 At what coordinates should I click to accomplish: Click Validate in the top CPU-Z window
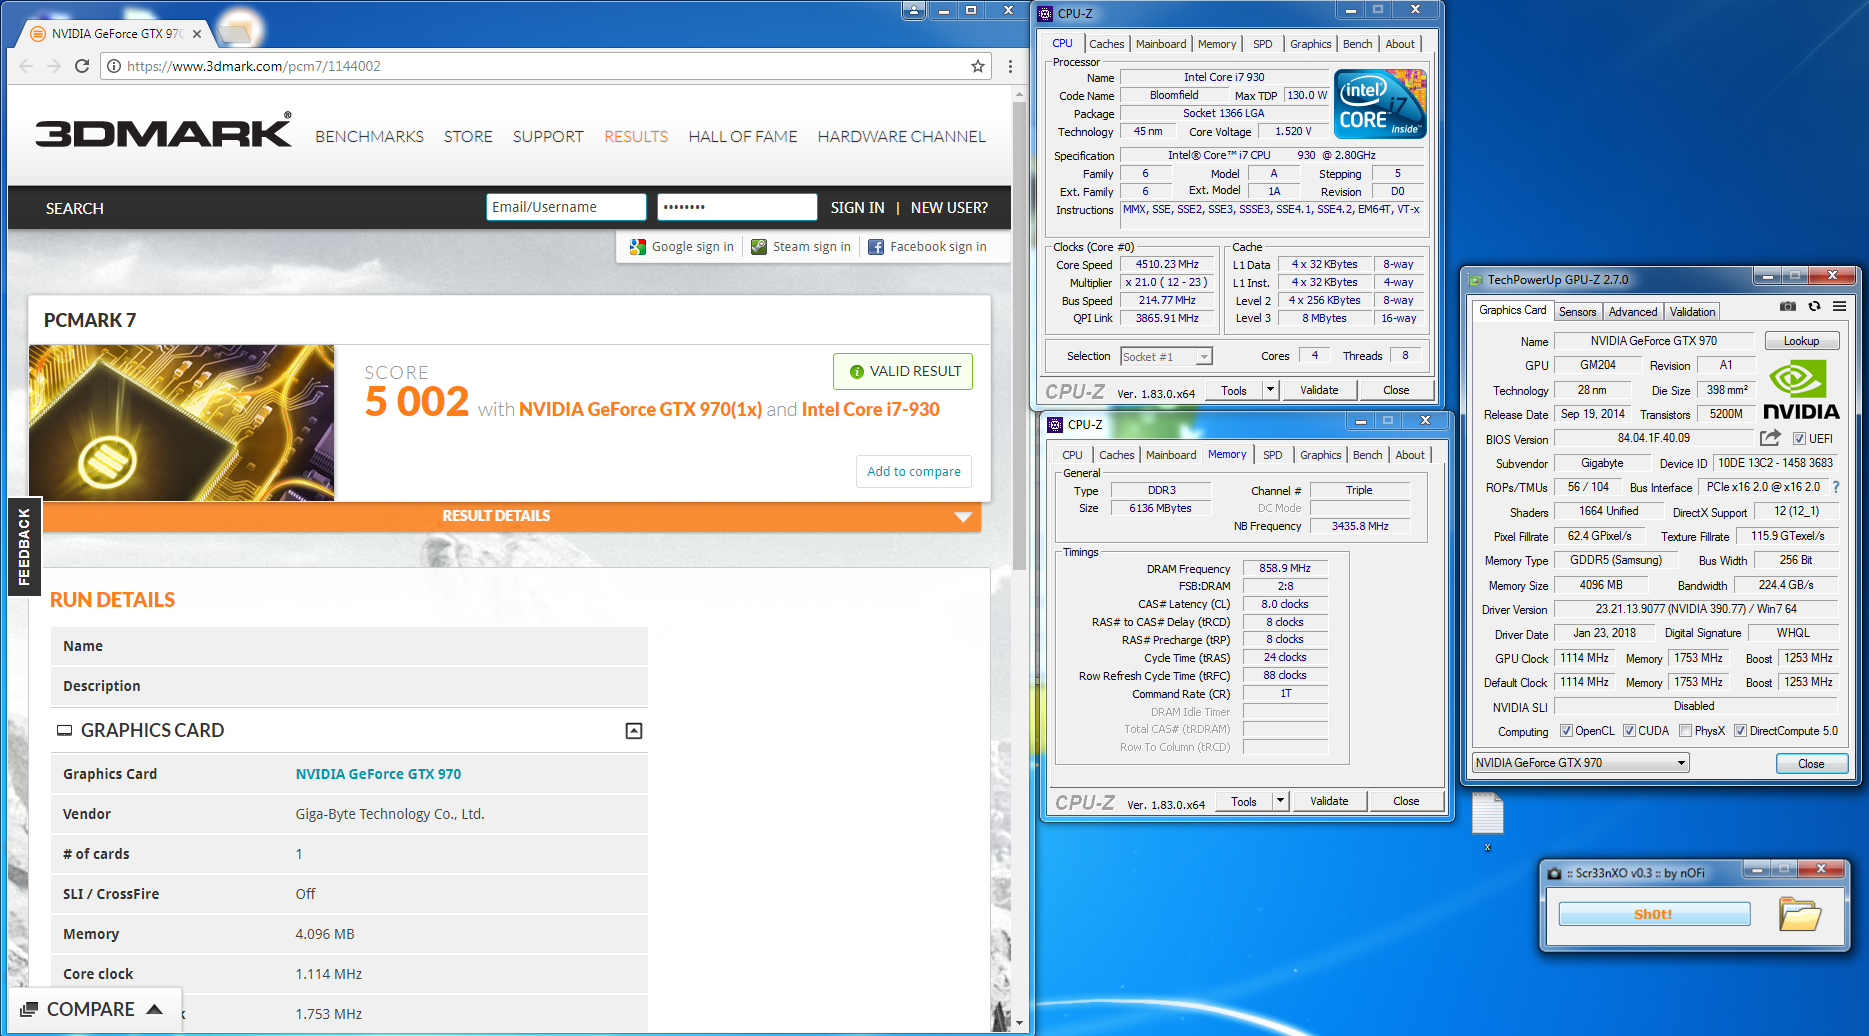tap(1319, 390)
